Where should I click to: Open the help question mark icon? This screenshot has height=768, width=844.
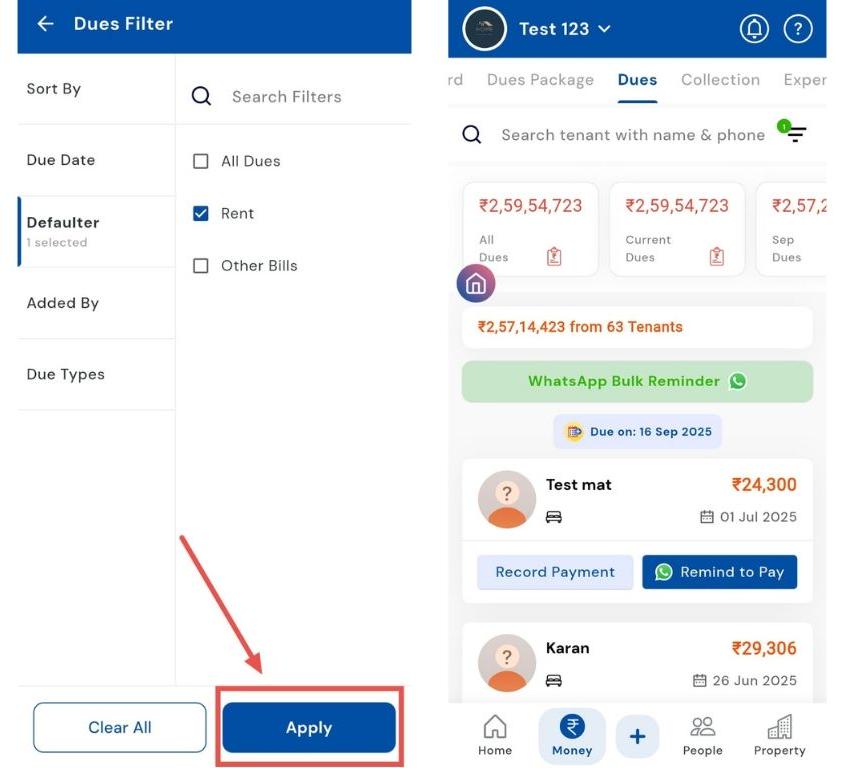pos(797,29)
